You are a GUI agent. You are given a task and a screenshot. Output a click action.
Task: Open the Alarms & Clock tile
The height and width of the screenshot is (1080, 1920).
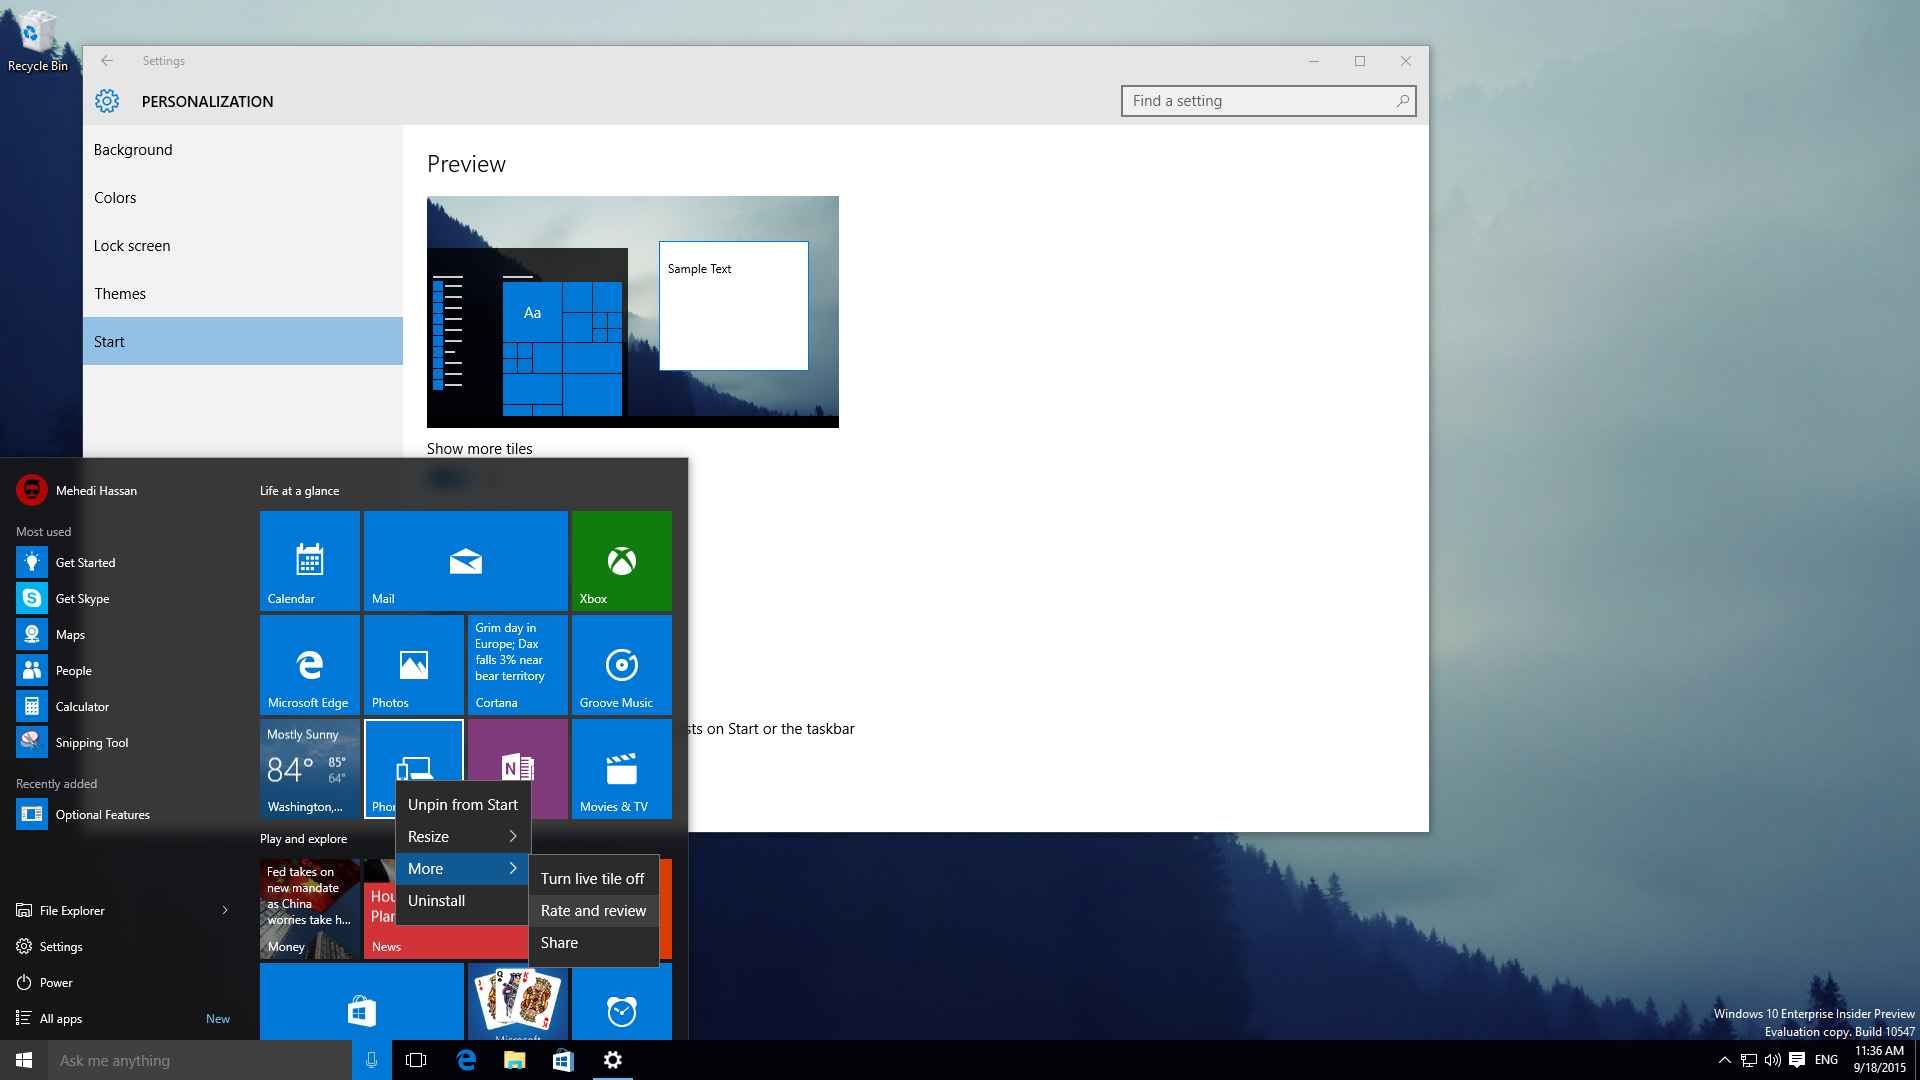[x=622, y=1002]
